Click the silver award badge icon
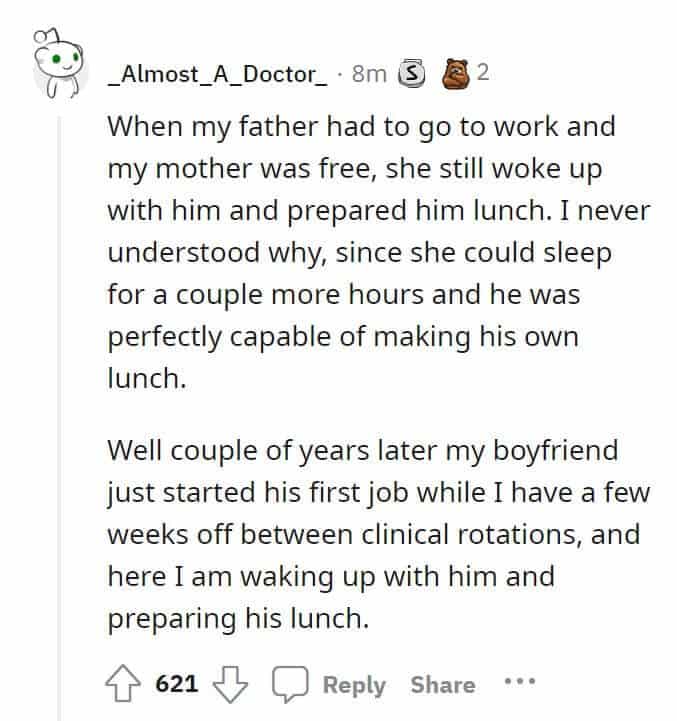This screenshot has width=677, height=721. (x=411, y=73)
